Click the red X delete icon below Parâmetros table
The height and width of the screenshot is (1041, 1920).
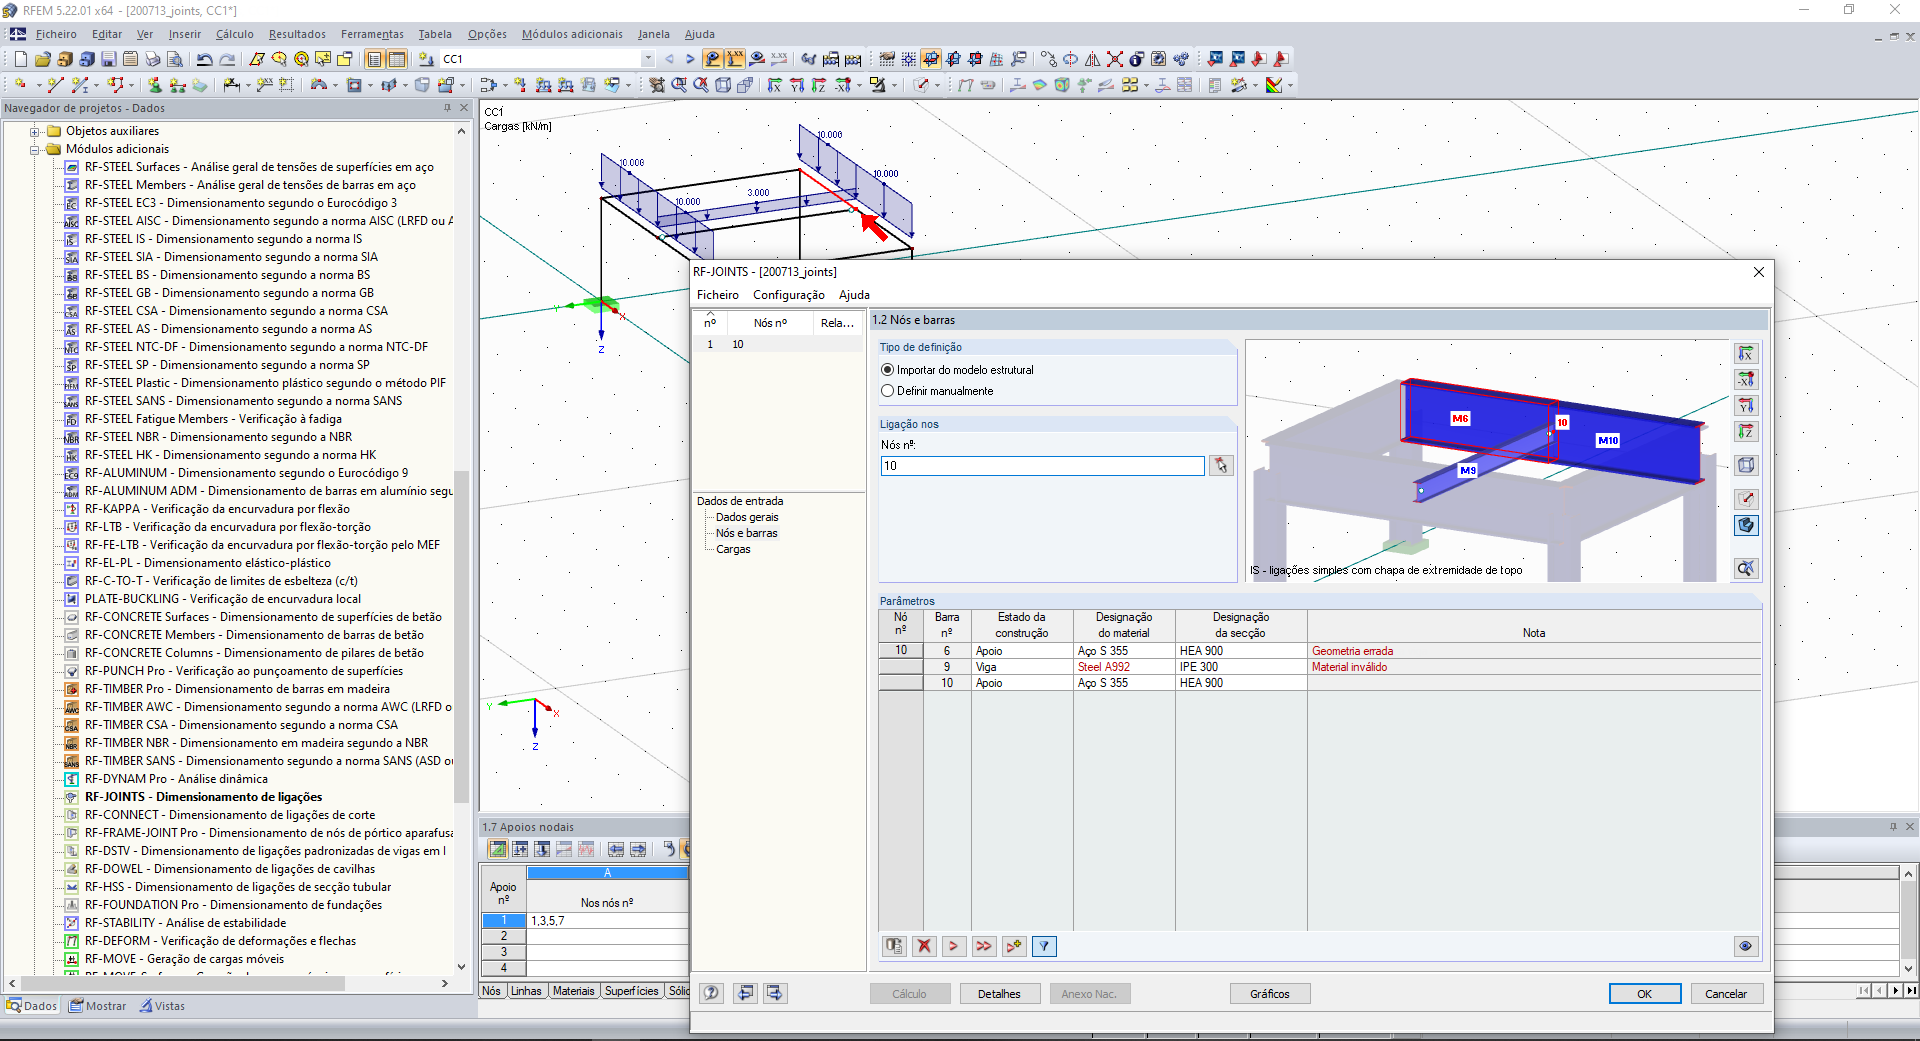(x=924, y=946)
